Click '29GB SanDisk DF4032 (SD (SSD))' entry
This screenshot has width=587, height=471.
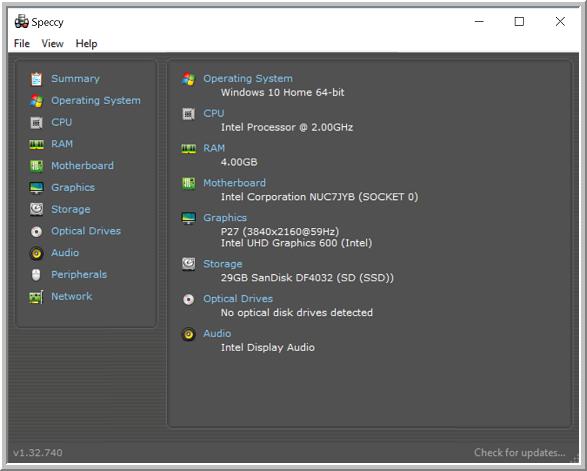(307, 278)
